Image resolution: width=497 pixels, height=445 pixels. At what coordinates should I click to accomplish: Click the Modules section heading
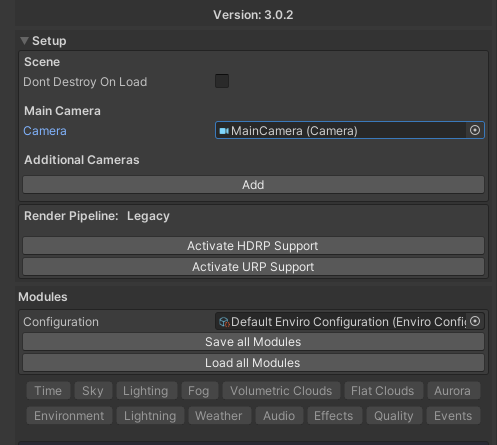pyautogui.click(x=43, y=297)
